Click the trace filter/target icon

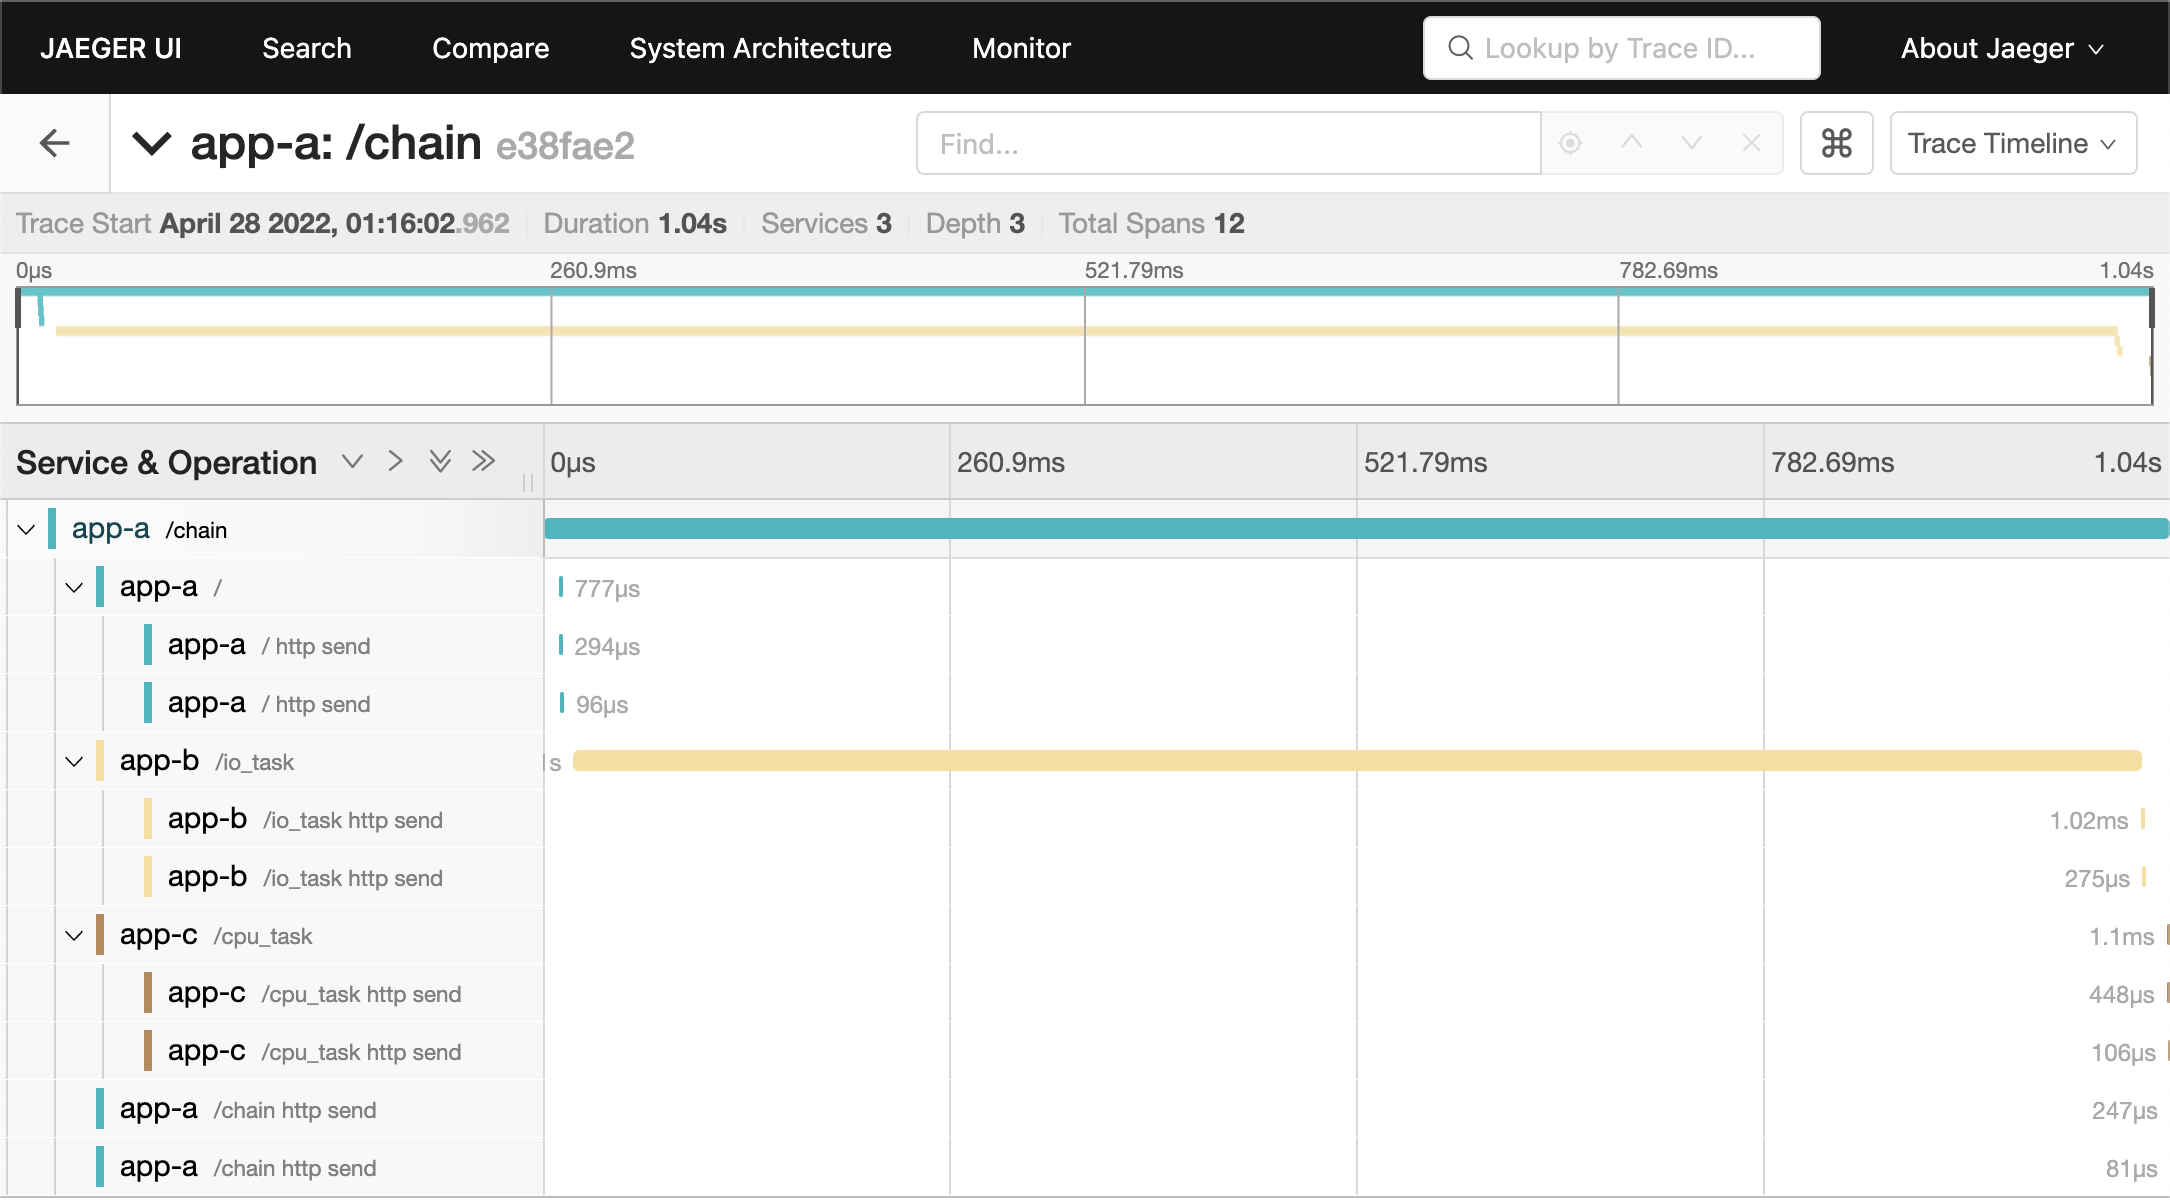pos(1570,143)
